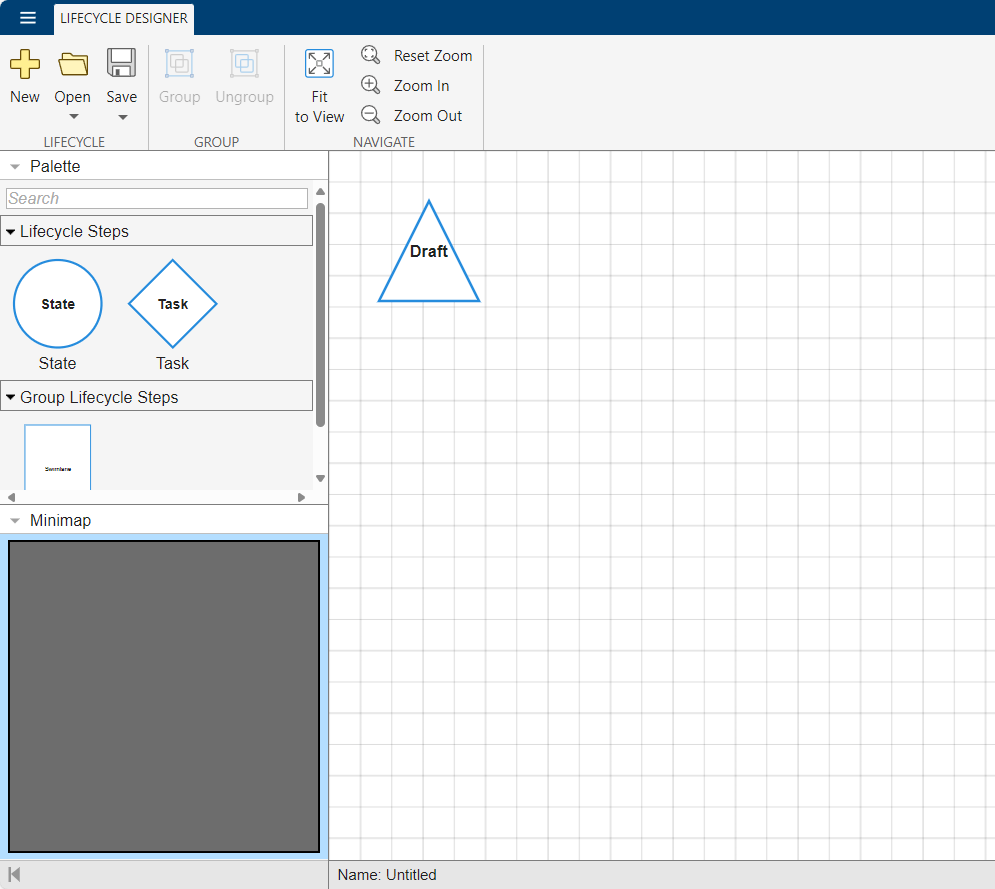Image resolution: width=995 pixels, height=889 pixels.
Task: Click the palette Search field
Action: (x=157, y=199)
